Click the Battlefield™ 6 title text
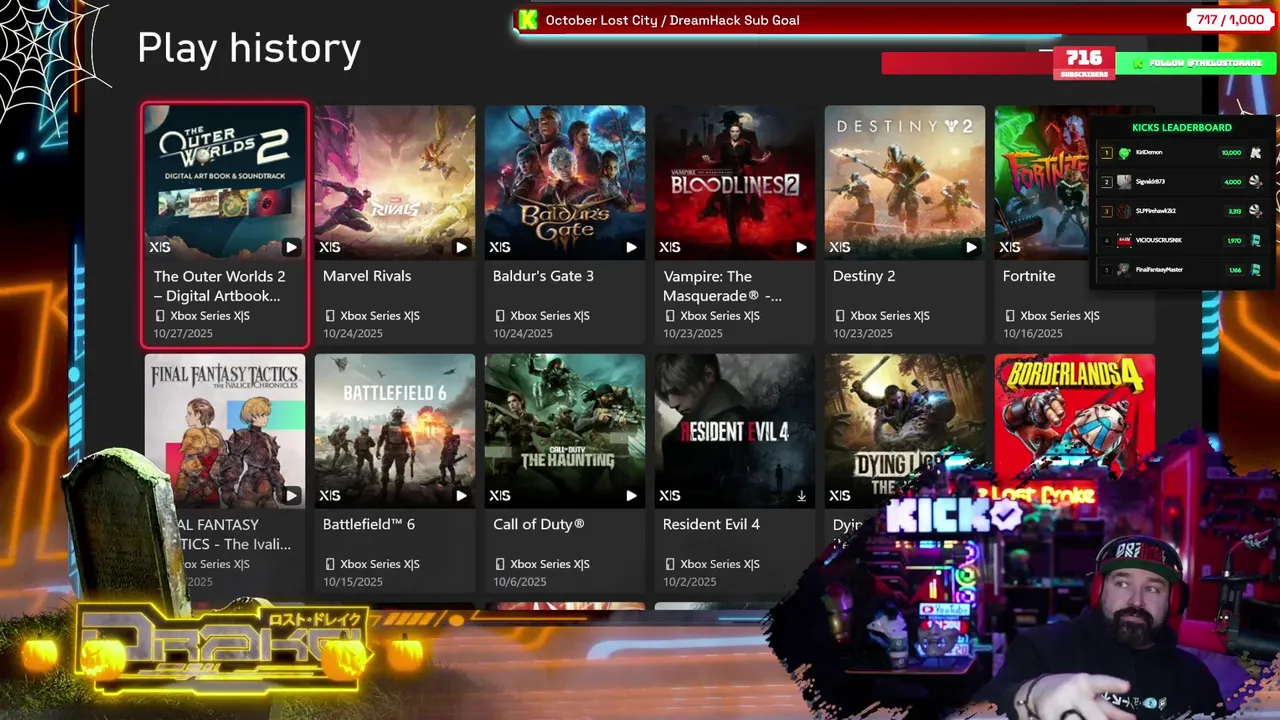 [369, 524]
